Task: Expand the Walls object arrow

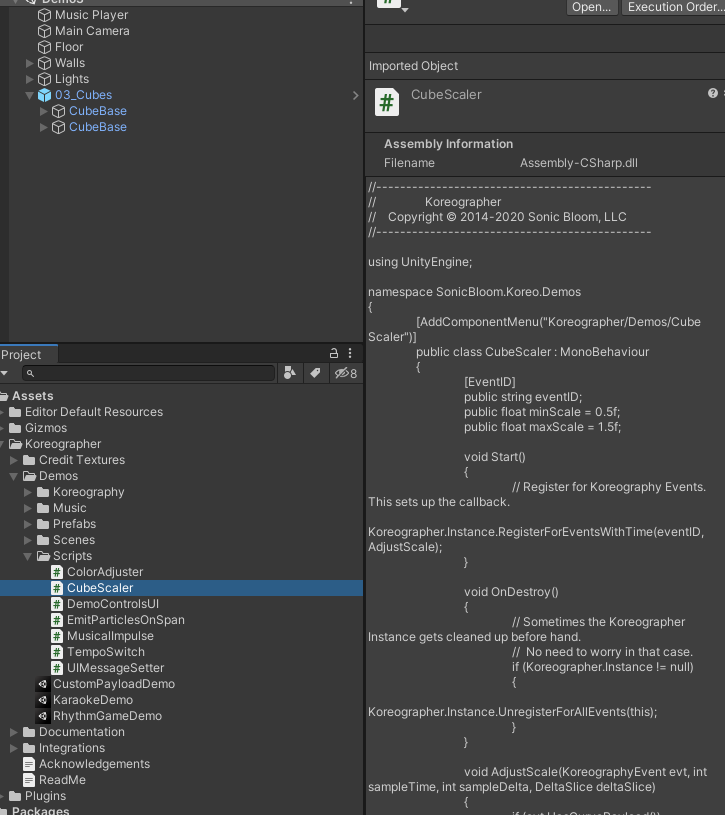Action: tap(30, 63)
